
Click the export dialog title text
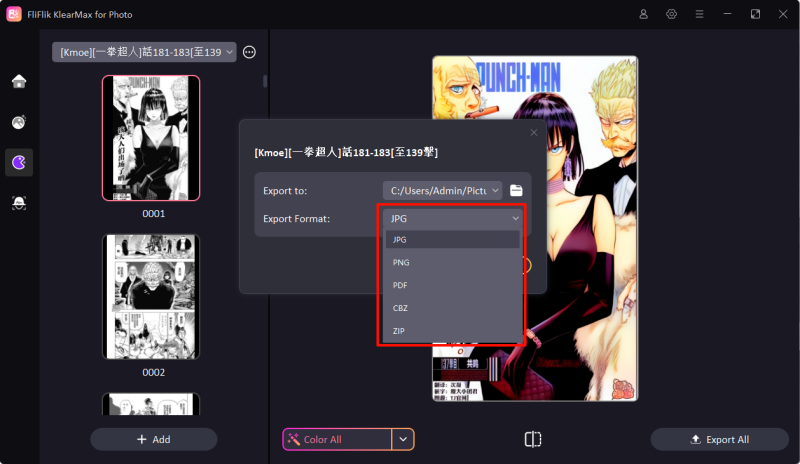click(x=346, y=152)
